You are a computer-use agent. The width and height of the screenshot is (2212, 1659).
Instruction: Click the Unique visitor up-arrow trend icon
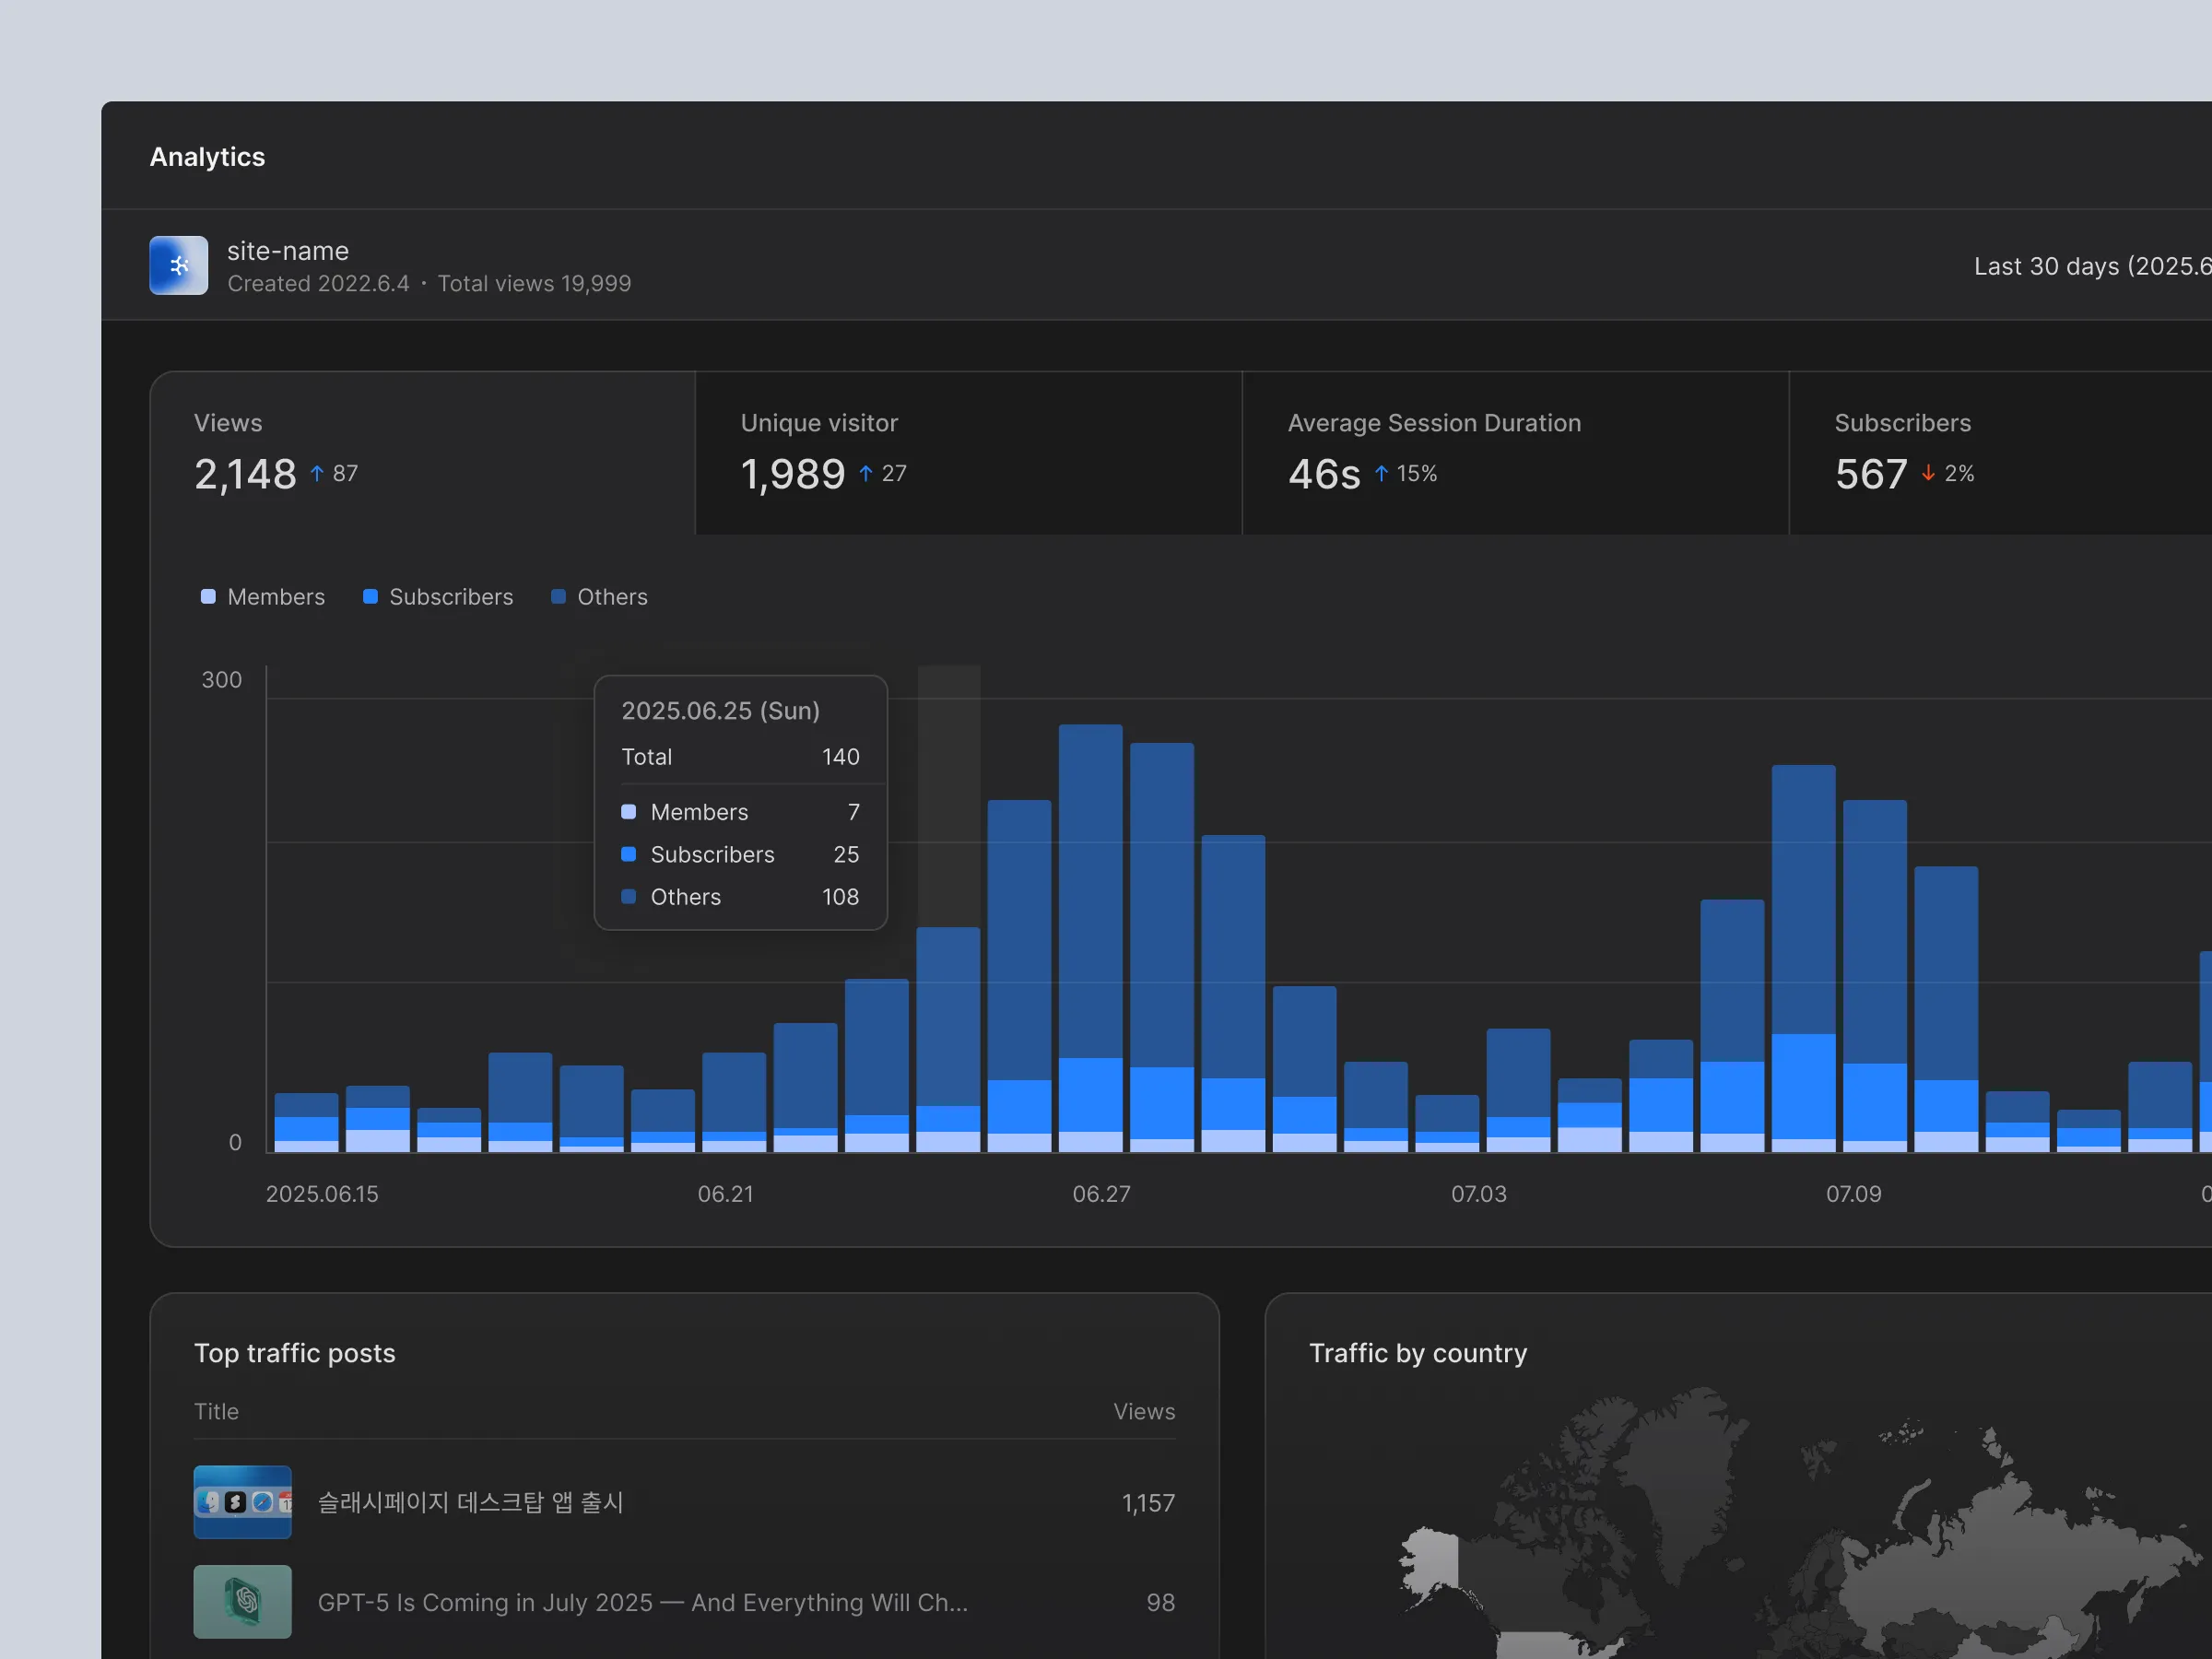pos(866,473)
